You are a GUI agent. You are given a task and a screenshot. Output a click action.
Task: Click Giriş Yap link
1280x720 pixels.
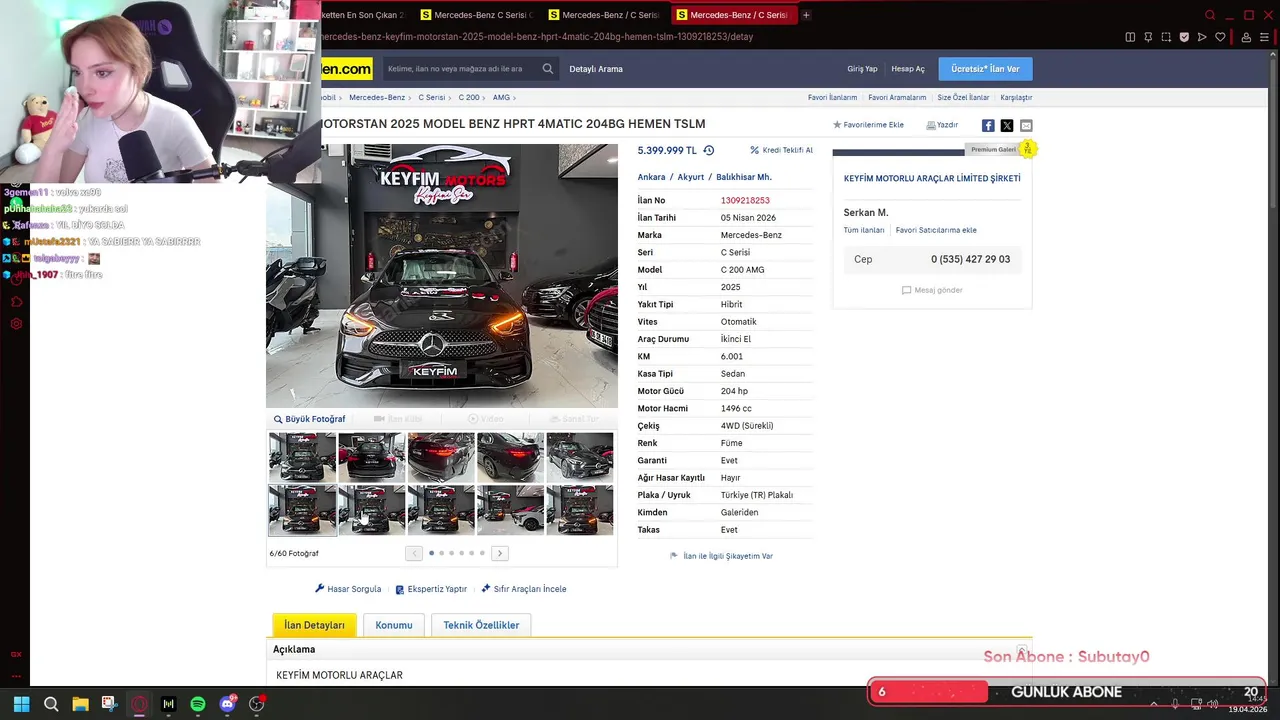click(862, 69)
